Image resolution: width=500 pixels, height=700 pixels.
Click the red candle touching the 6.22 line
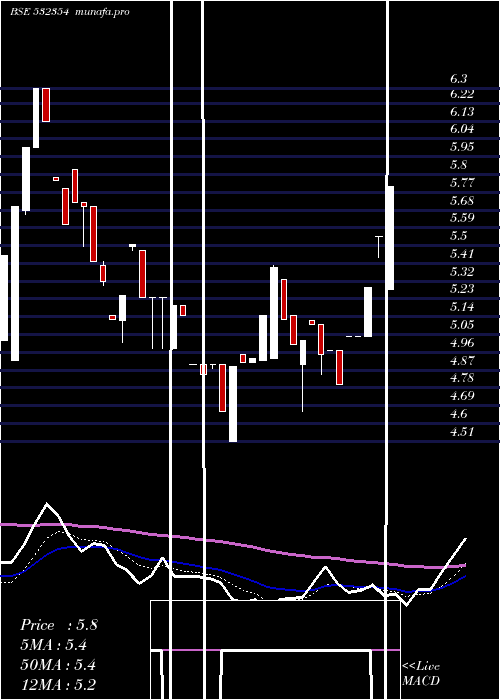pos(46,105)
